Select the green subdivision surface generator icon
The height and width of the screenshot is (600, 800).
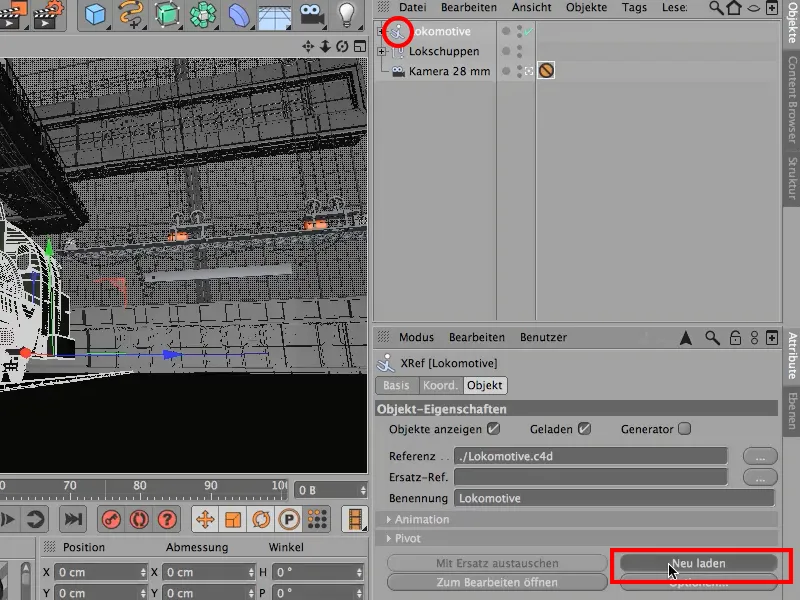point(167,14)
